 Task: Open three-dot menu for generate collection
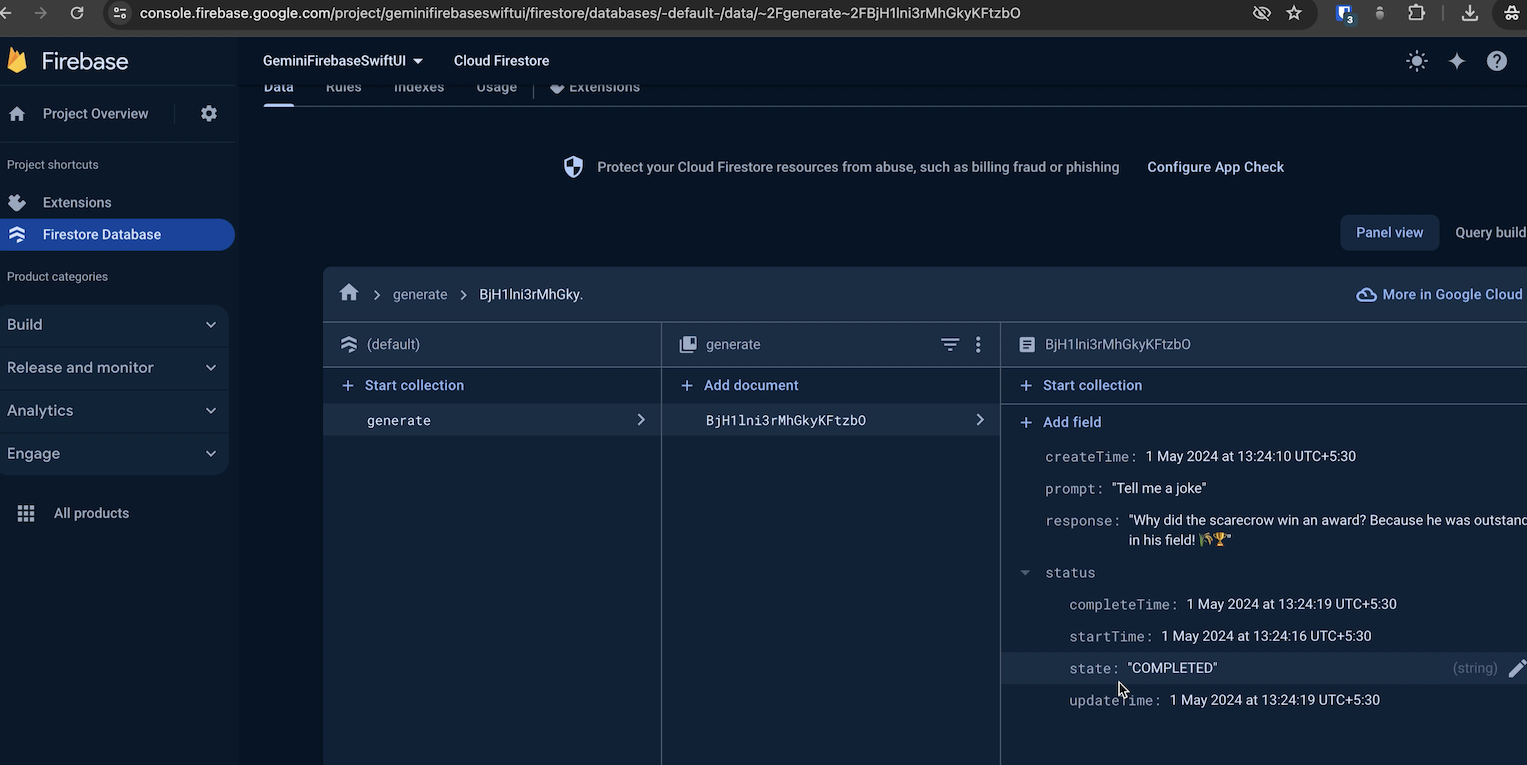coord(978,345)
